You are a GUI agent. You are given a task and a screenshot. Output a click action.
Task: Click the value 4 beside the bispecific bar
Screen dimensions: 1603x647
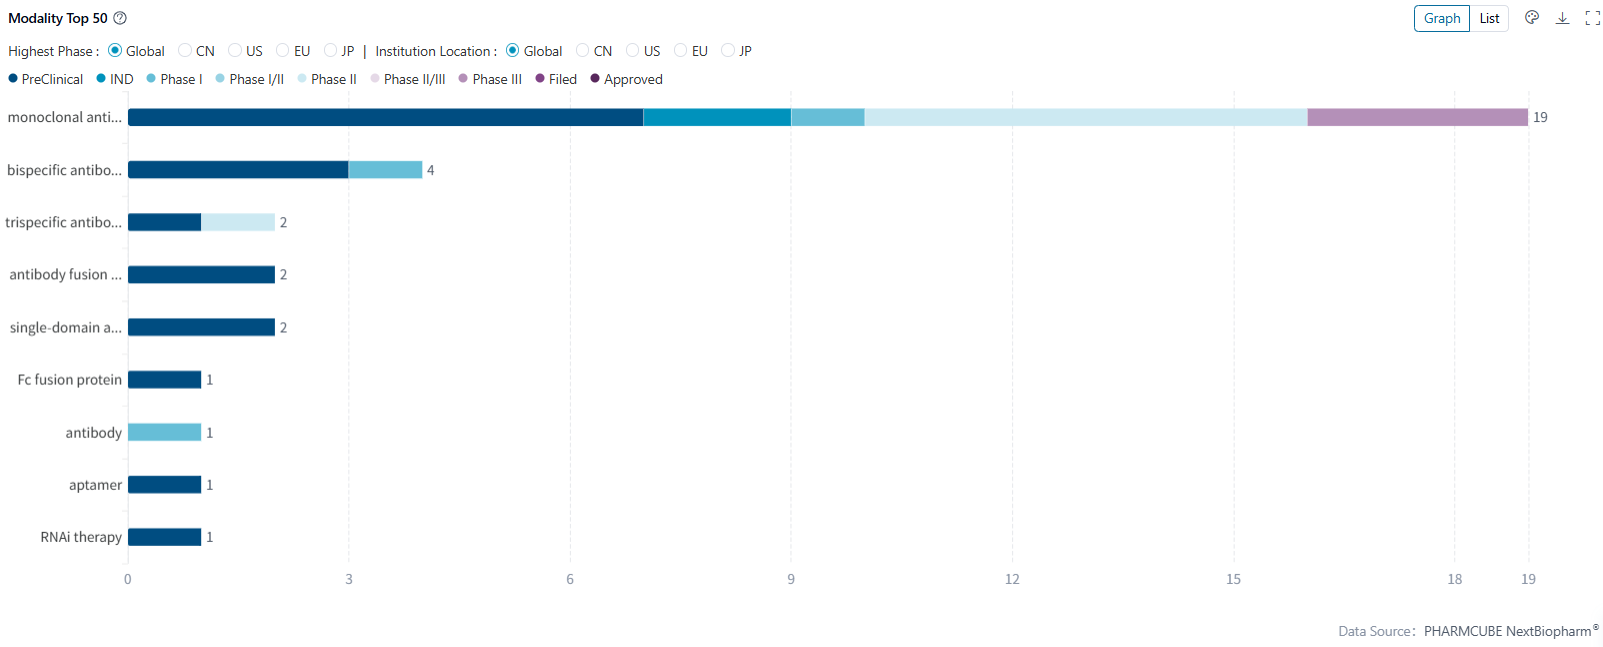[431, 170]
